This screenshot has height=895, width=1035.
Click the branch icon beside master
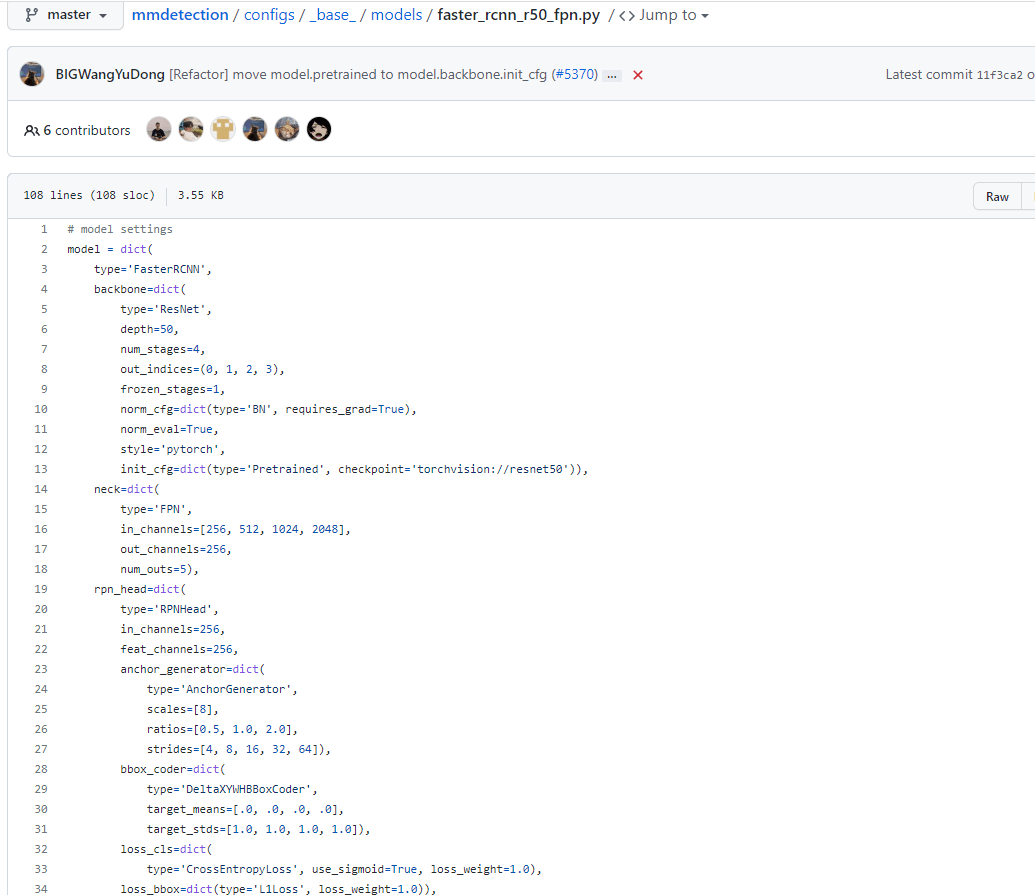tap(31, 15)
